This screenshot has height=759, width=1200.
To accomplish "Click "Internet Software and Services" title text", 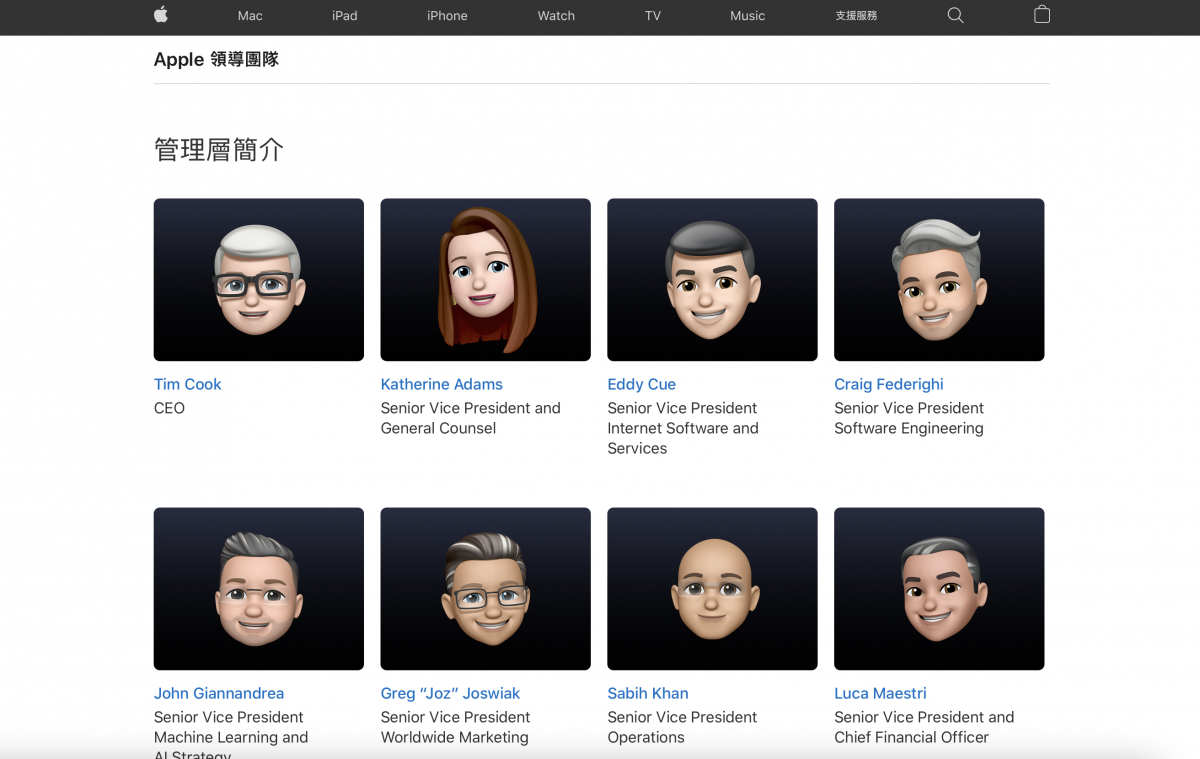I will coord(683,438).
